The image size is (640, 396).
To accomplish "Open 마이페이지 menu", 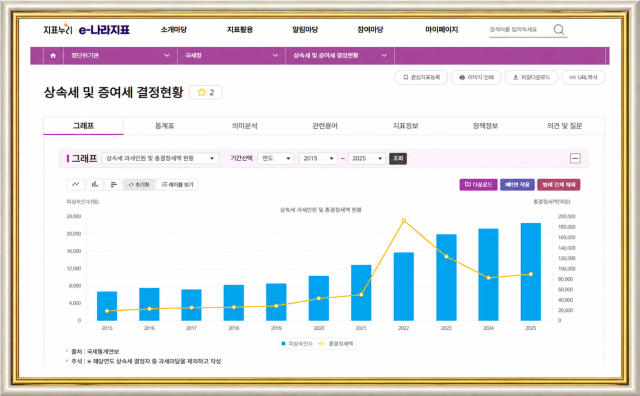I will click(x=442, y=29).
